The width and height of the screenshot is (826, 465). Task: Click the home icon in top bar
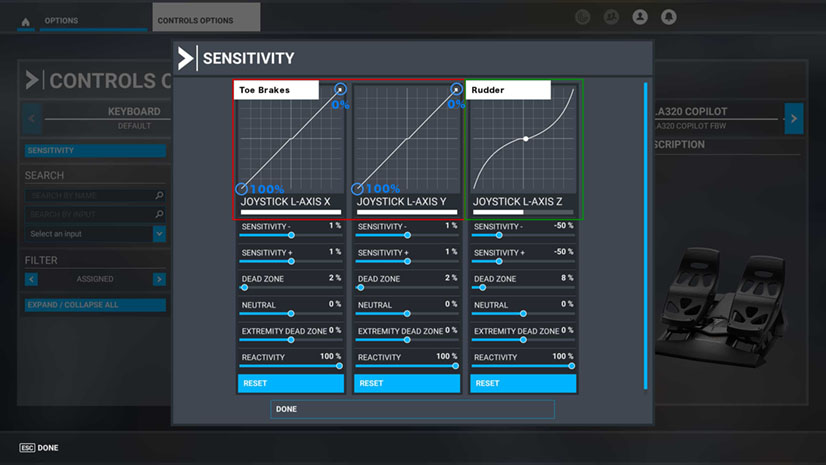click(x=25, y=21)
